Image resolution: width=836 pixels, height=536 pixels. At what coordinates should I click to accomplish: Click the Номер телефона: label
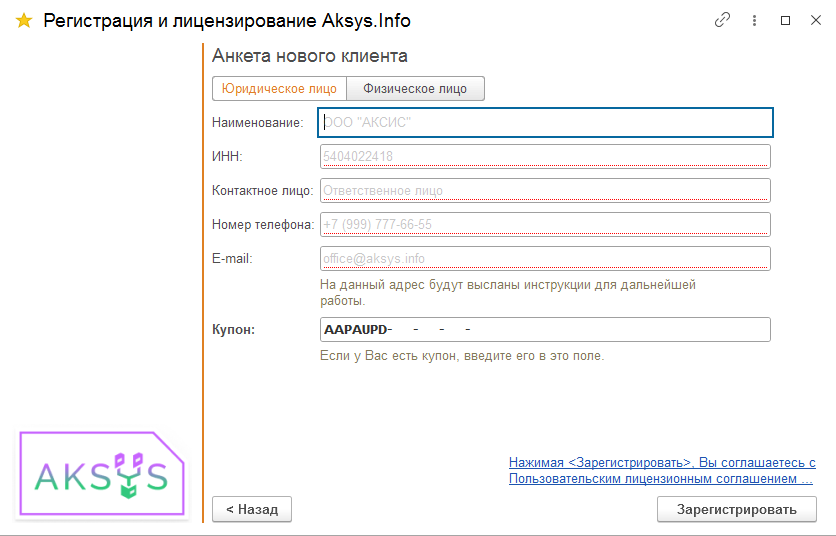tap(263, 225)
